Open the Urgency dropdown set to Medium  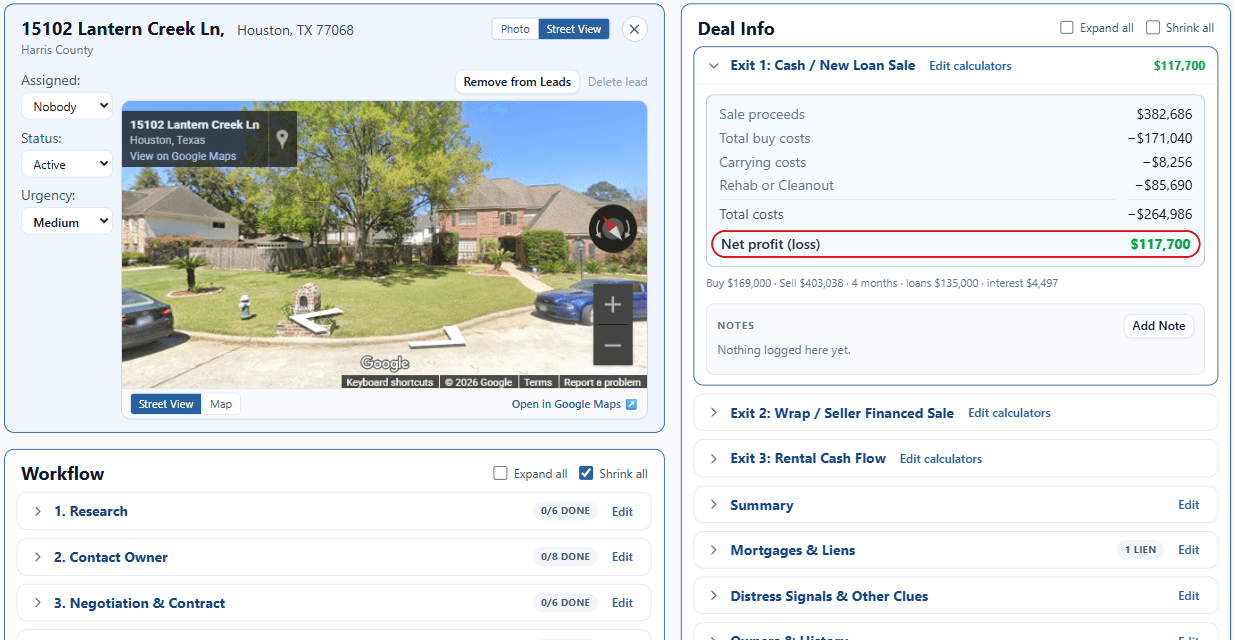(67, 222)
